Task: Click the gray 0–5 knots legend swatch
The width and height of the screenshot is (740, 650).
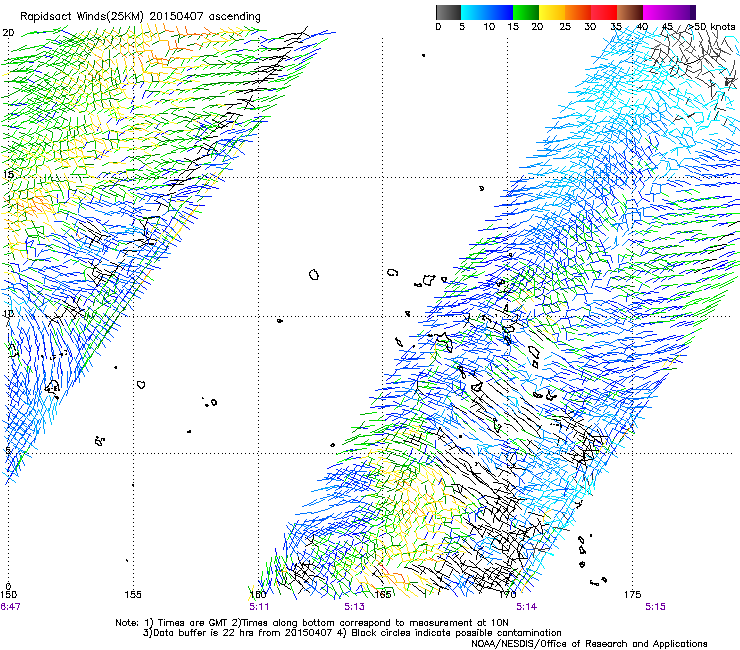Action: pyautogui.click(x=448, y=12)
